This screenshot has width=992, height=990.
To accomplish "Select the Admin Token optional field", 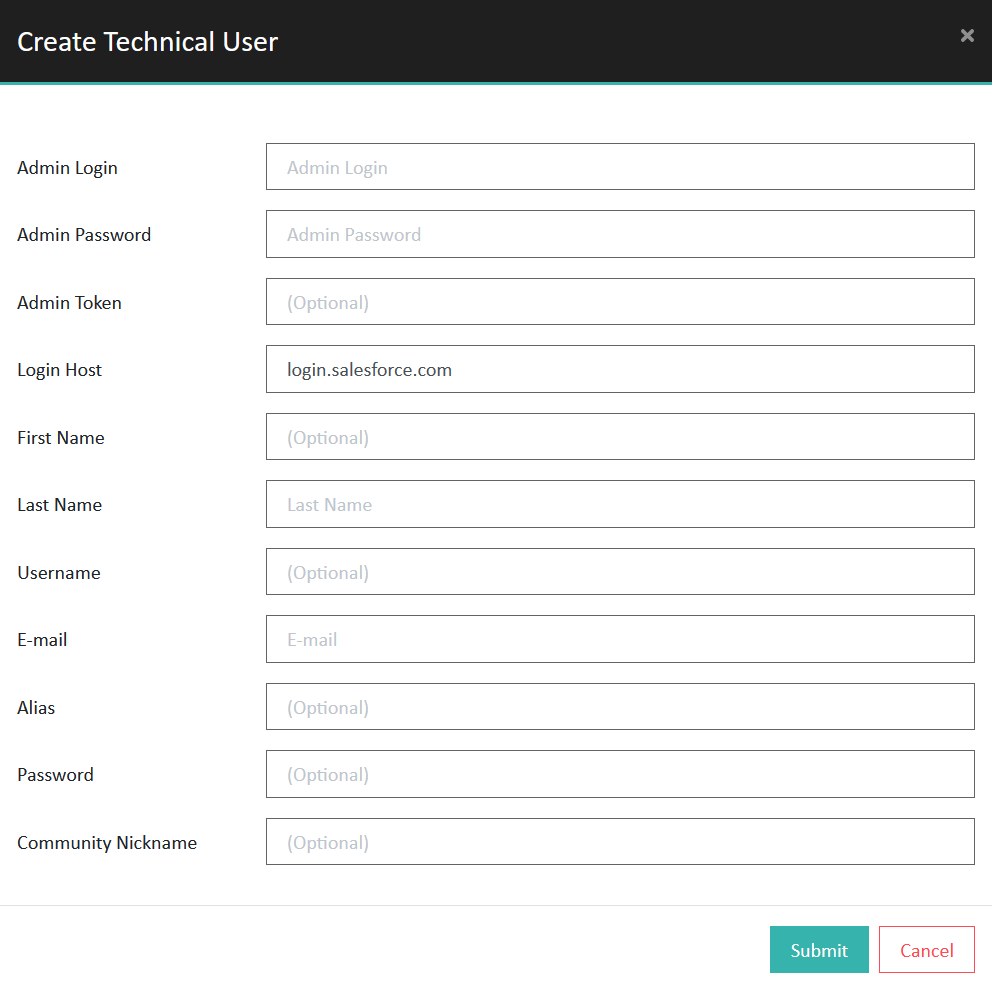I will pos(620,302).
